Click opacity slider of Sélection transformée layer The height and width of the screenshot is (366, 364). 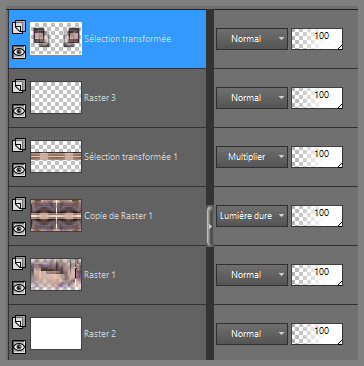pyautogui.click(x=317, y=39)
